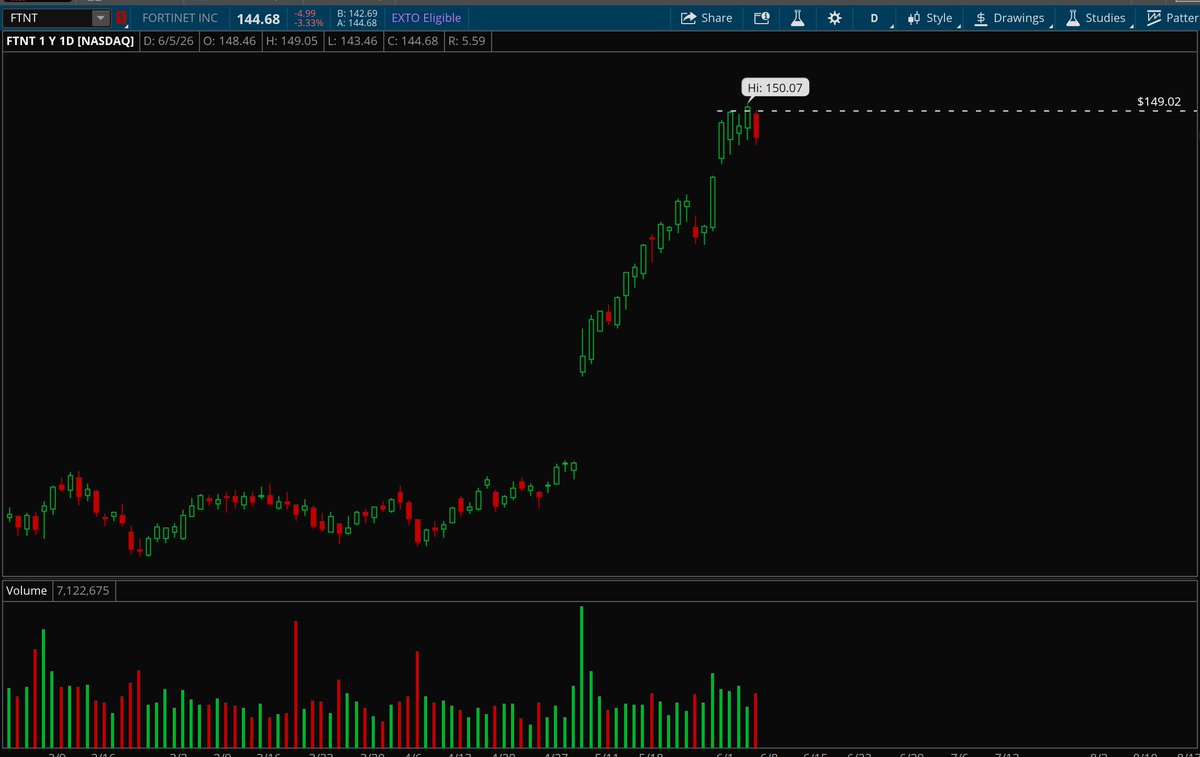Viewport: 1200px width, 757px height.
Task: Click the date readout D: 6/5/26
Action: pyautogui.click(x=169, y=41)
